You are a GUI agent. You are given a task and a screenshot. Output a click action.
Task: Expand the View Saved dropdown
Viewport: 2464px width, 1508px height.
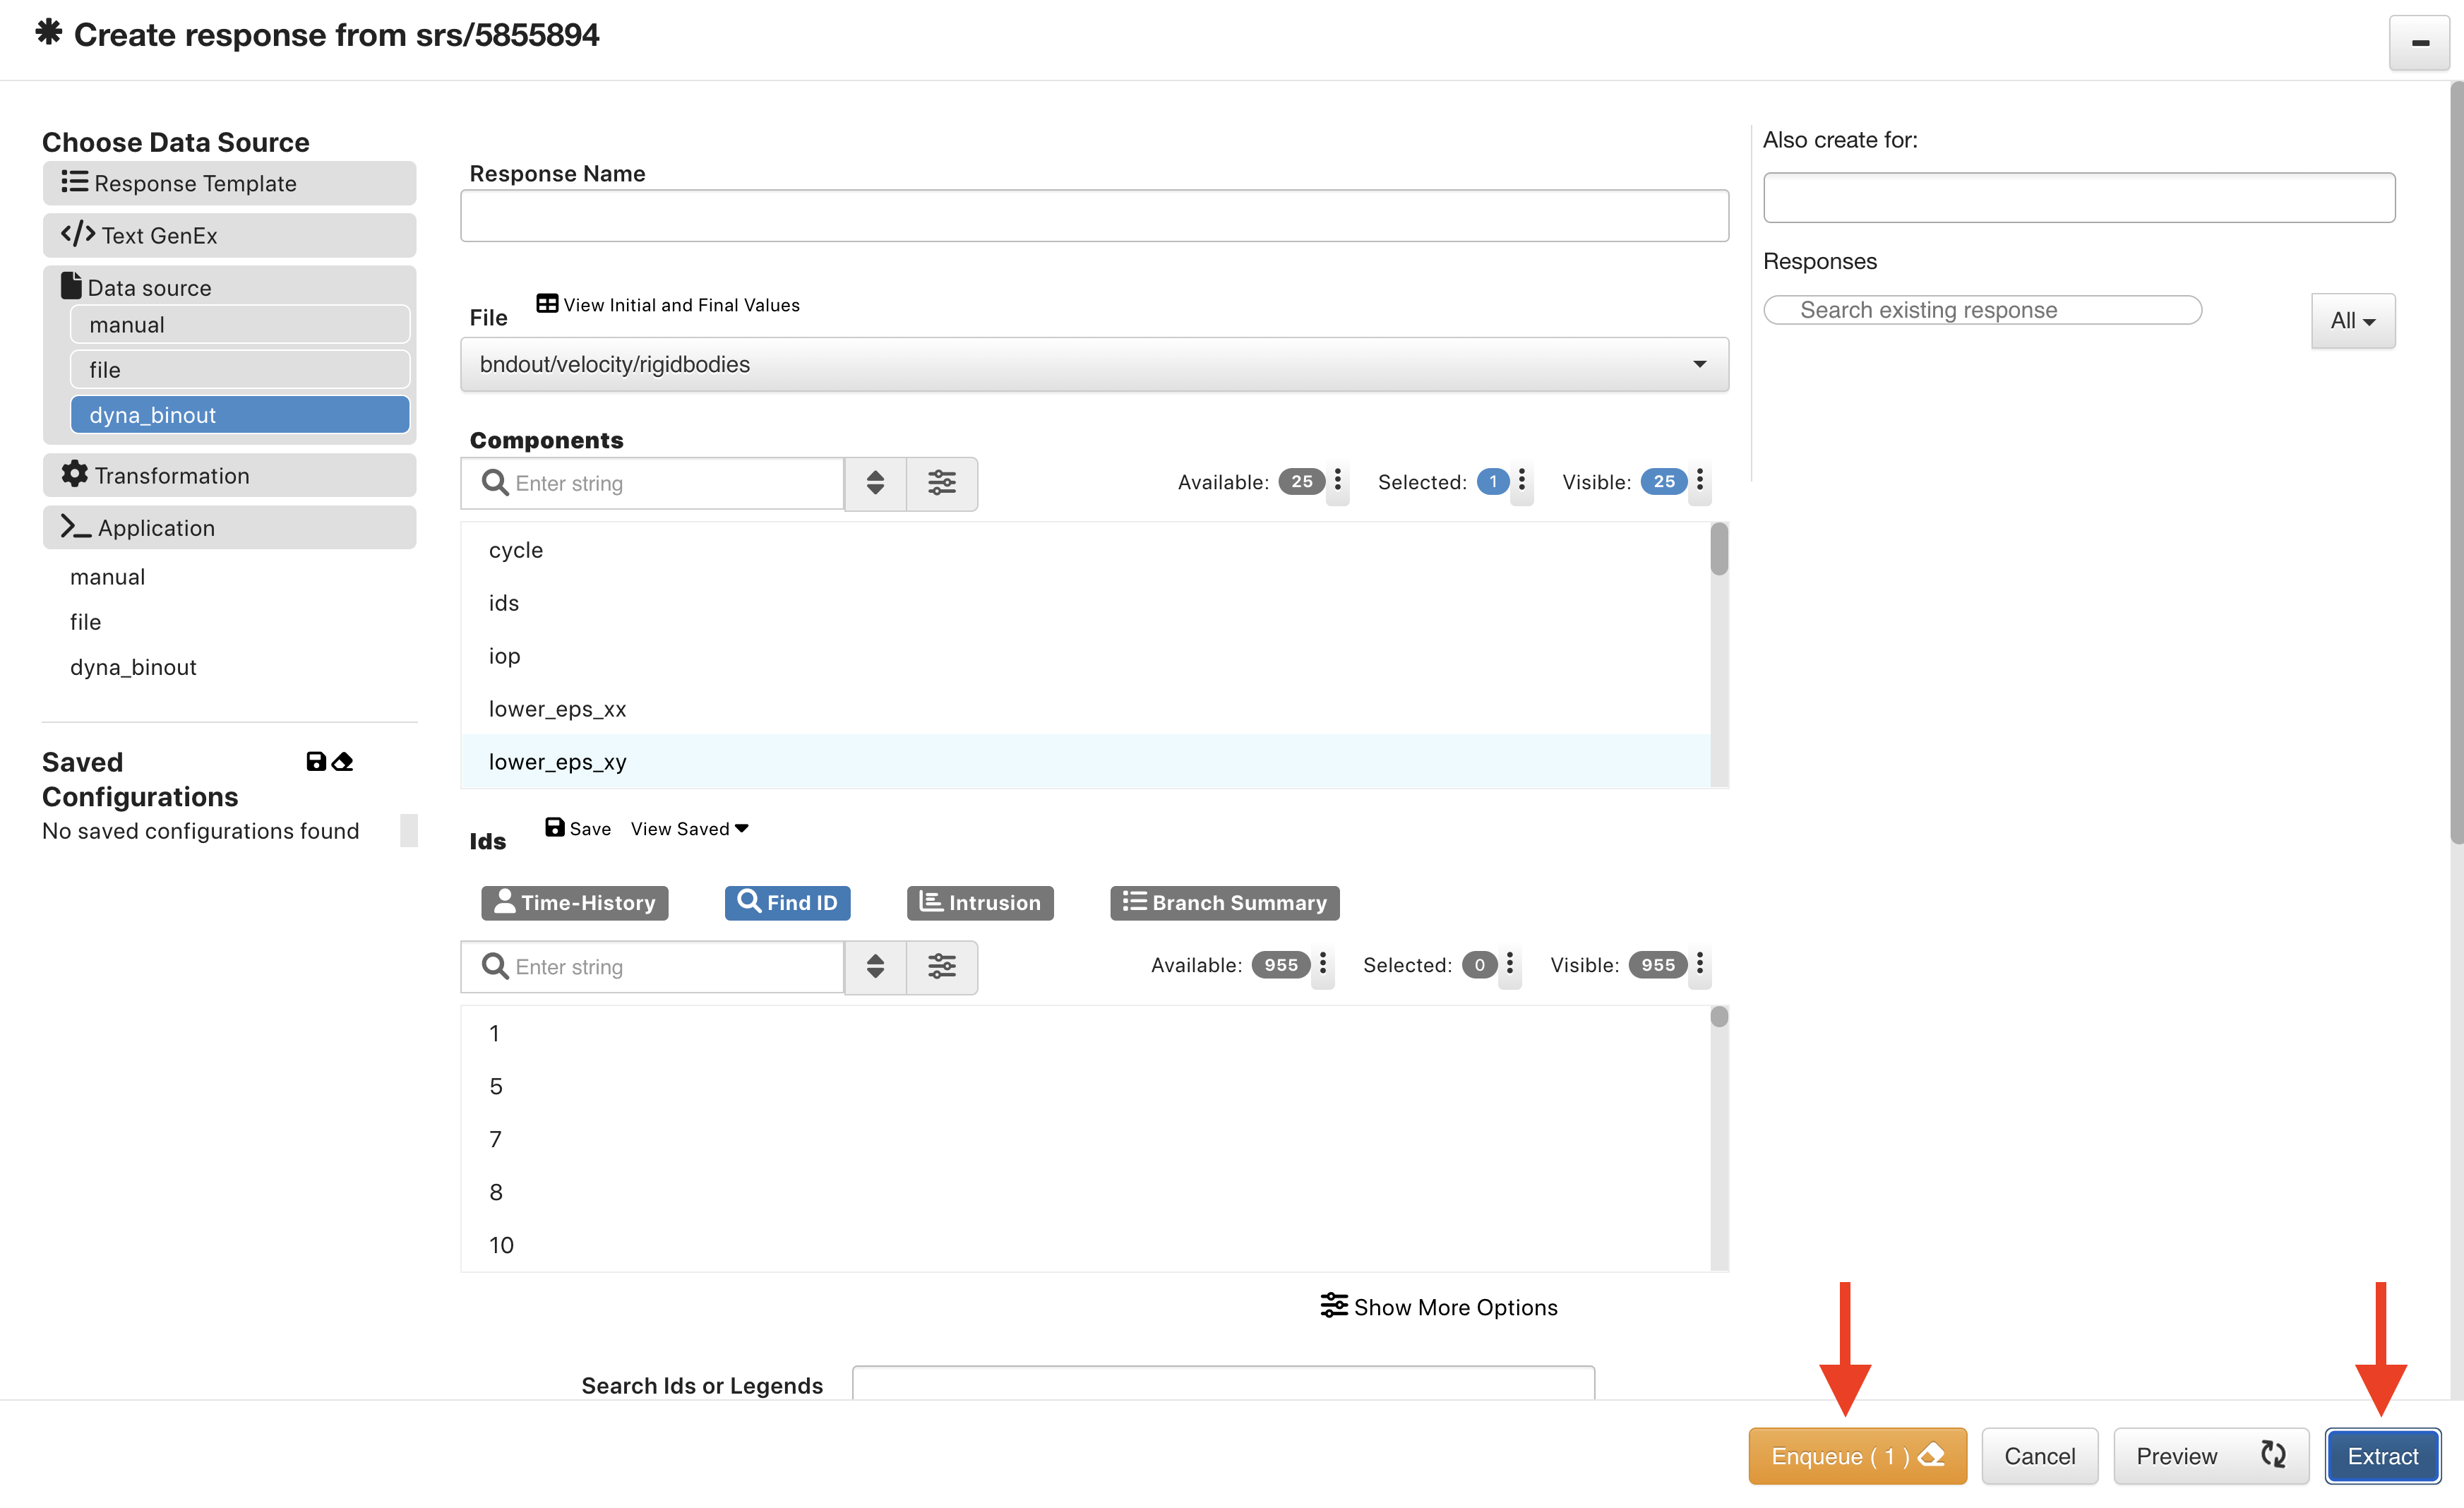click(x=689, y=829)
